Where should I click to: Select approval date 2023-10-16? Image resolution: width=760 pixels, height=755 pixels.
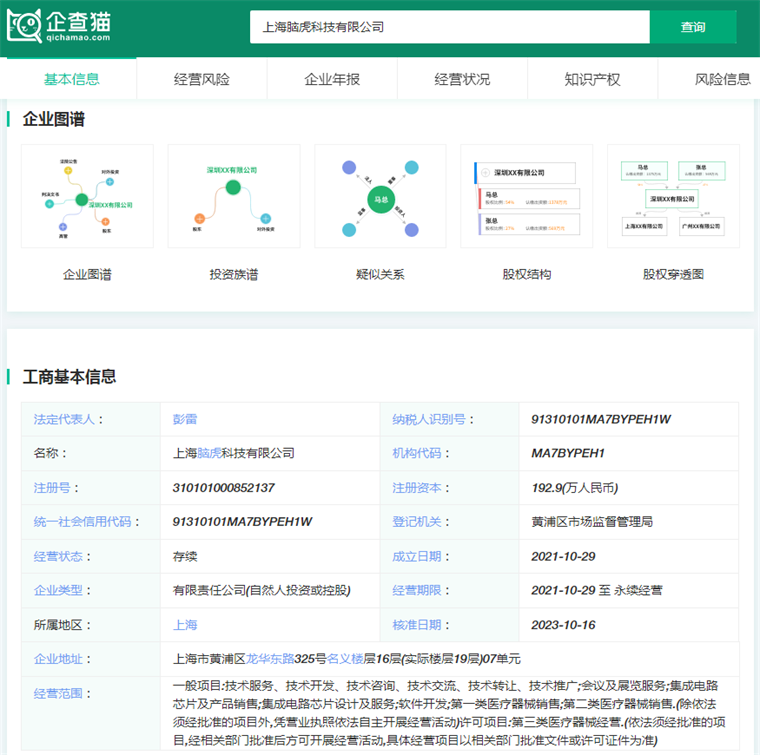point(563,625)
